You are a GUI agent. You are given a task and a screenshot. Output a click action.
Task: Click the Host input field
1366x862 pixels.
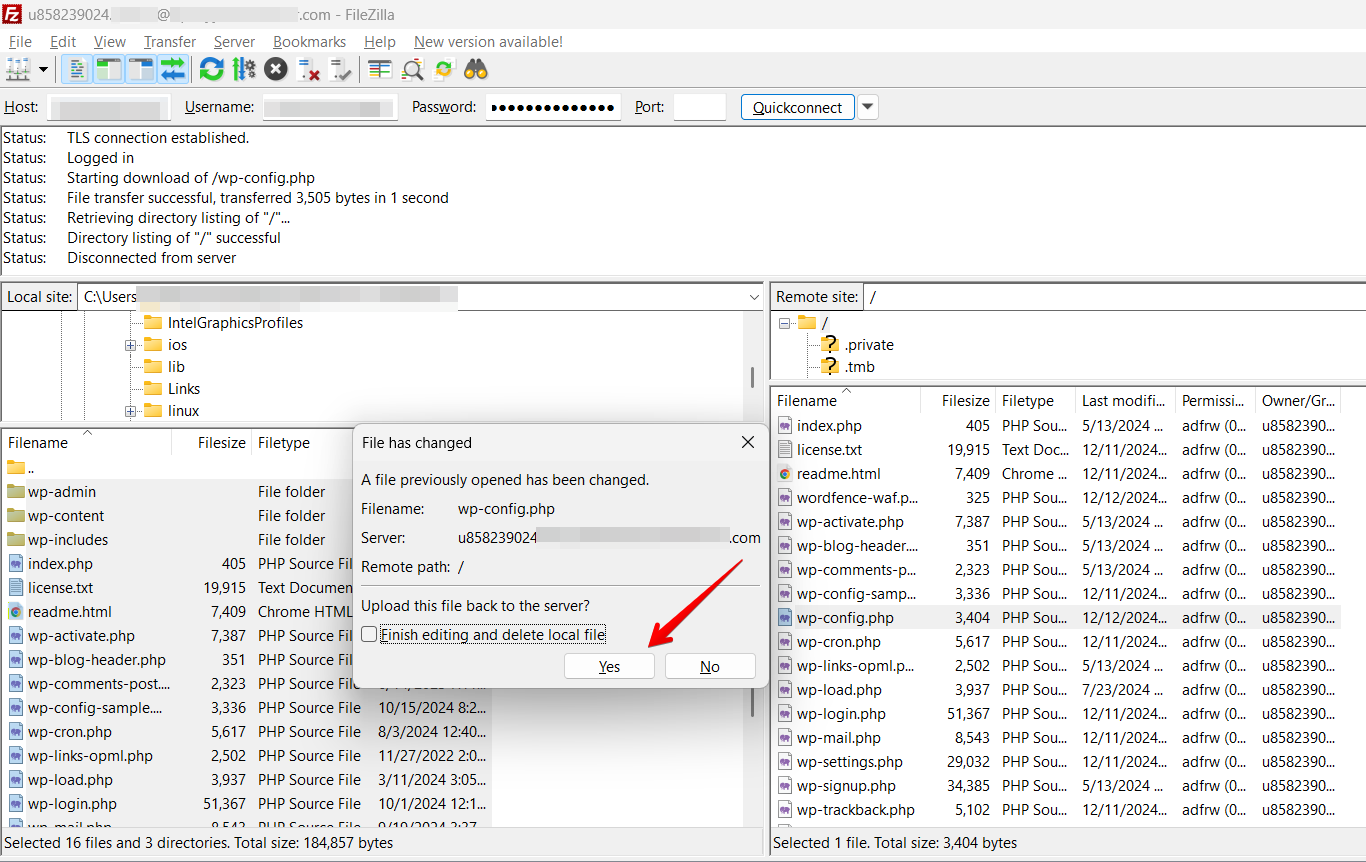point(108,107)
